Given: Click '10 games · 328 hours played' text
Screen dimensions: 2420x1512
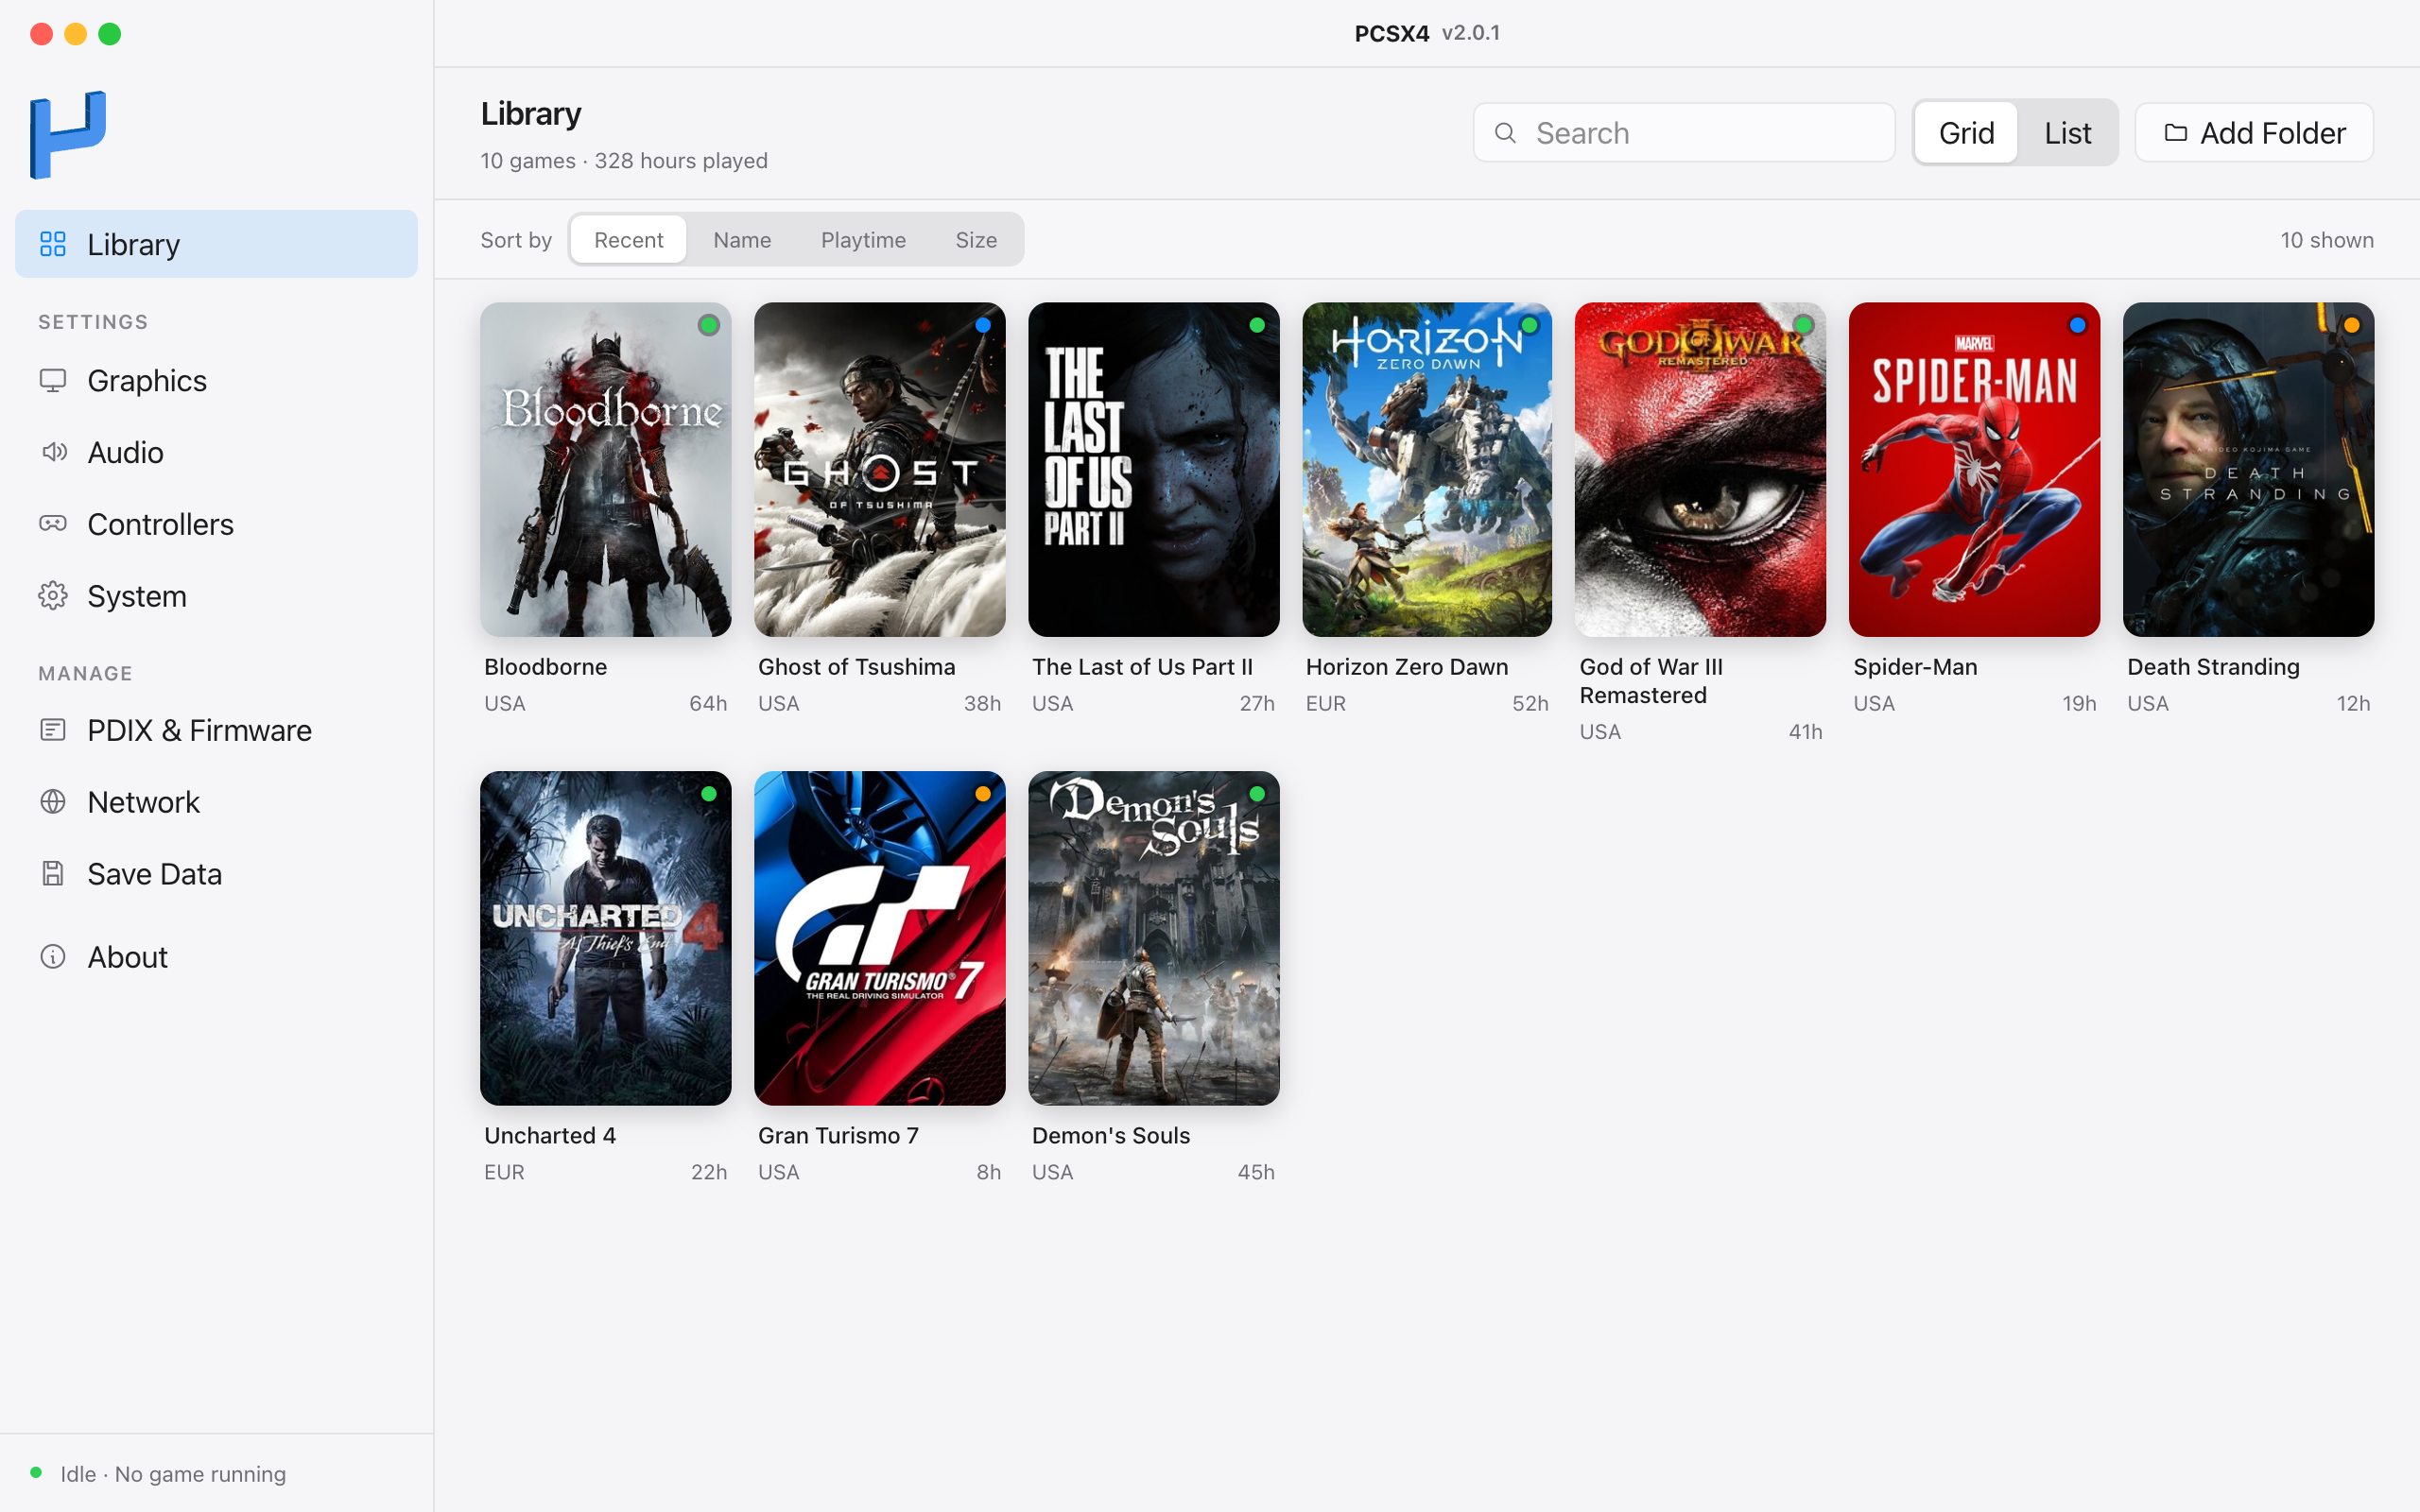Looking at the screenshot, I should (624, 161).
